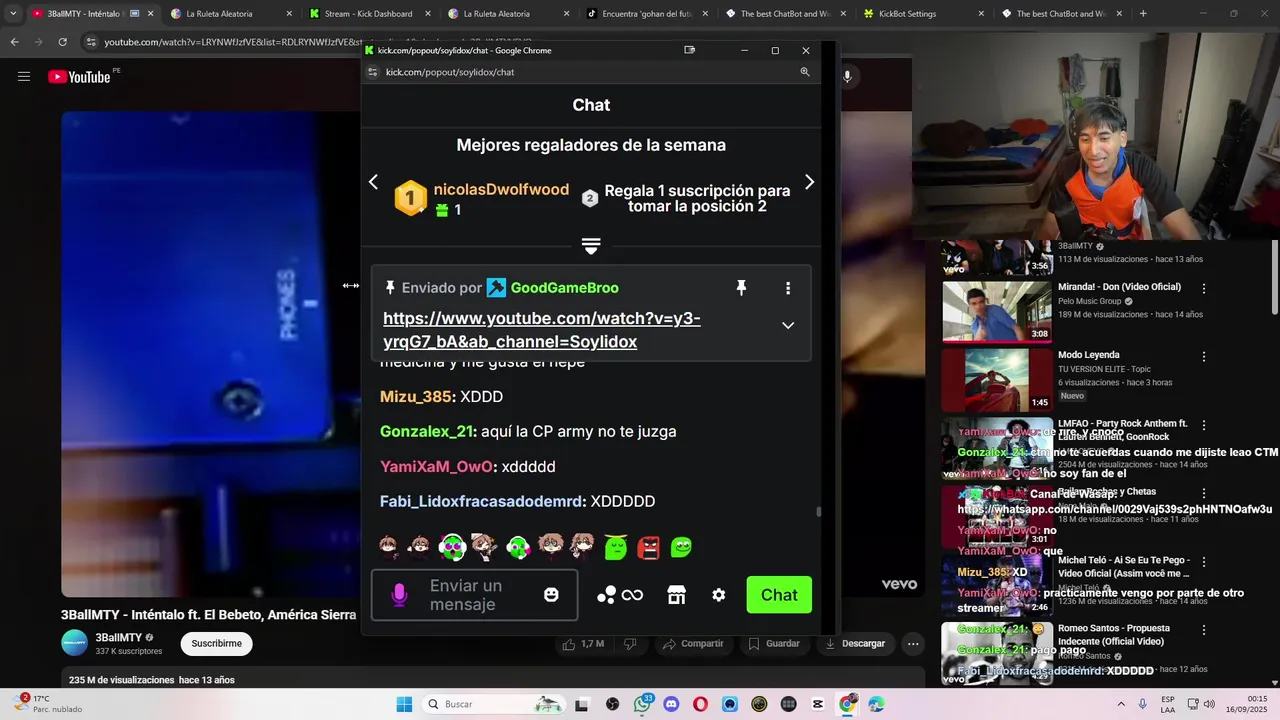The width and height of the screenshot is (1280, 720).
Task: Open Windows Start menu
Action: [x=404, y=704]
